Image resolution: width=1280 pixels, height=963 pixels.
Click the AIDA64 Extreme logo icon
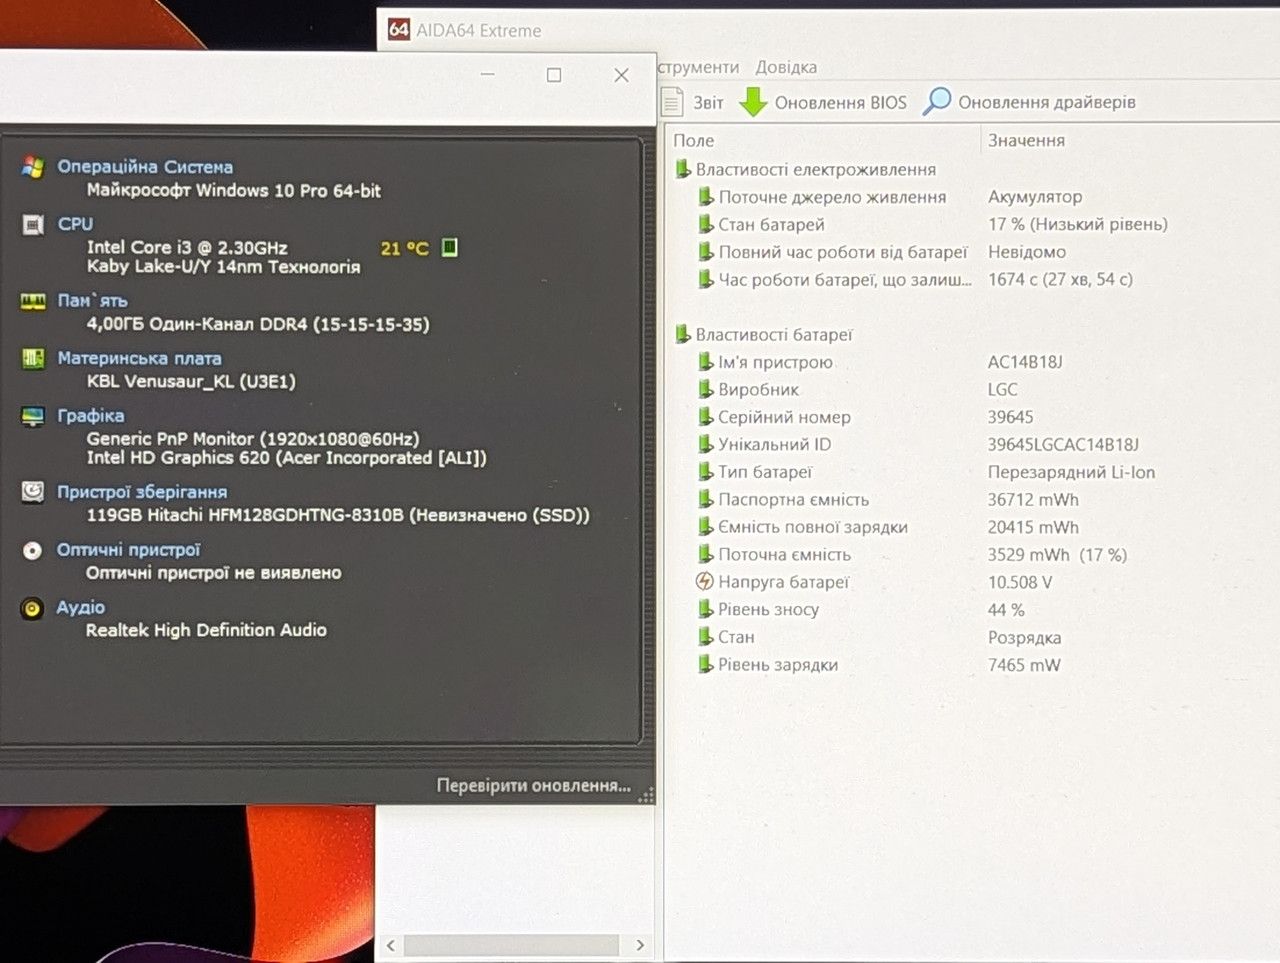click(399, 29)
